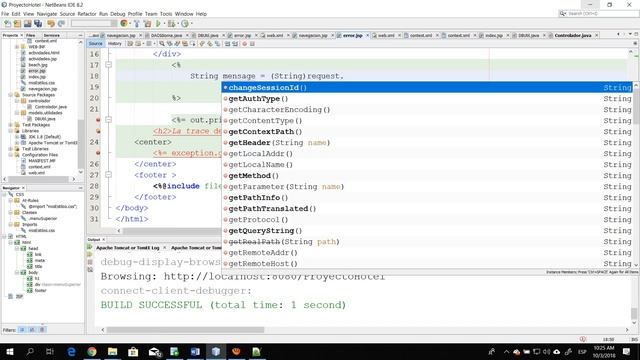Viewport: 640px width, 360px height.
Task: Open the Windows Start menu
Action: [9, 351]
